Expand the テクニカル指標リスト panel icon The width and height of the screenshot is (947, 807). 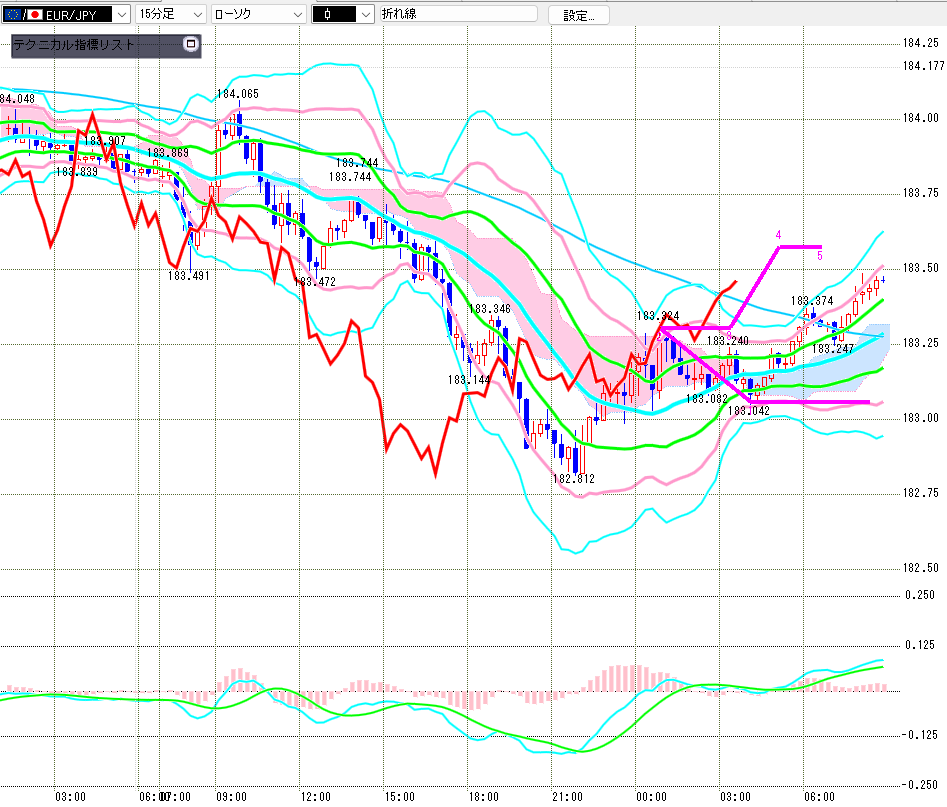point(191,45)
